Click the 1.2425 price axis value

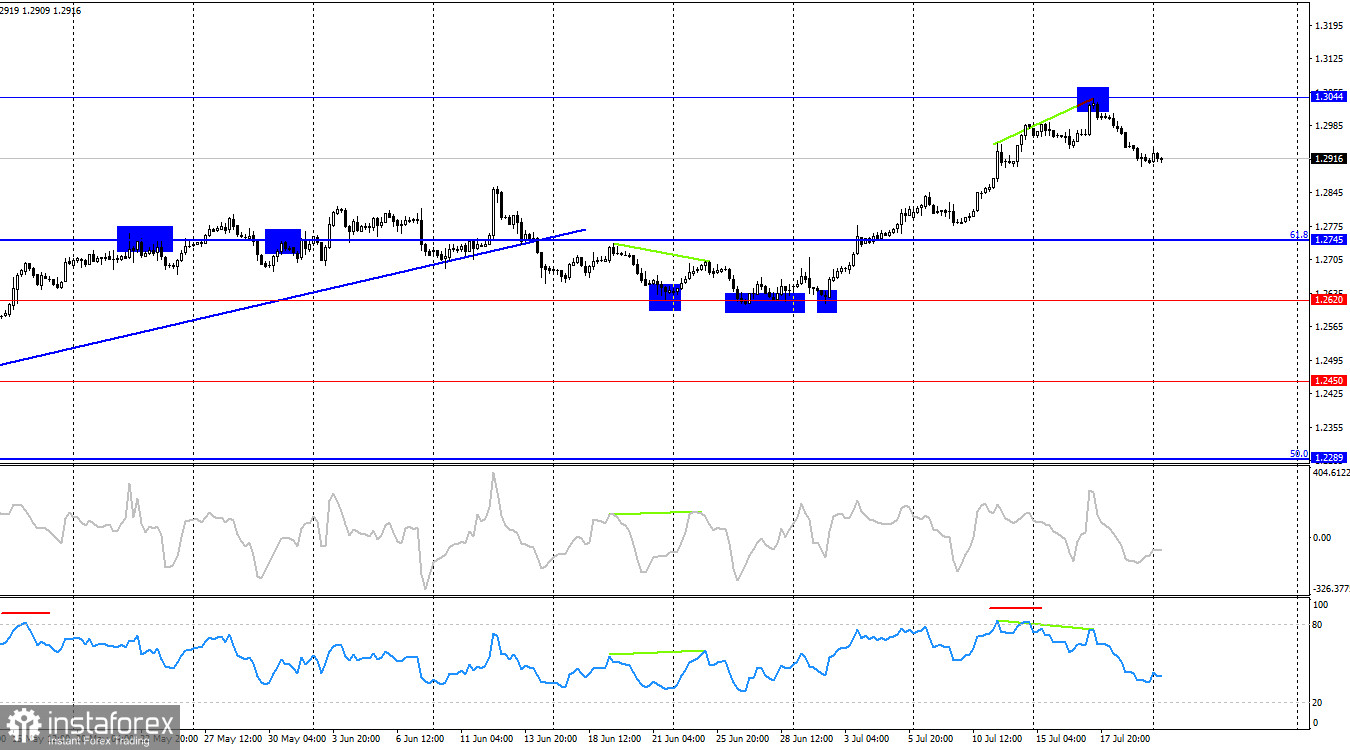tap(1329, 394)
